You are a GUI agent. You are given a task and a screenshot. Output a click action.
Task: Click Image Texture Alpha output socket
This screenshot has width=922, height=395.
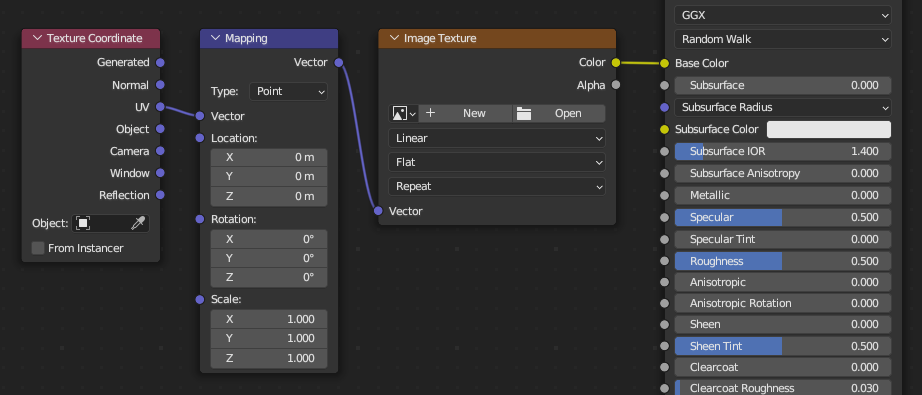point(616,85)
